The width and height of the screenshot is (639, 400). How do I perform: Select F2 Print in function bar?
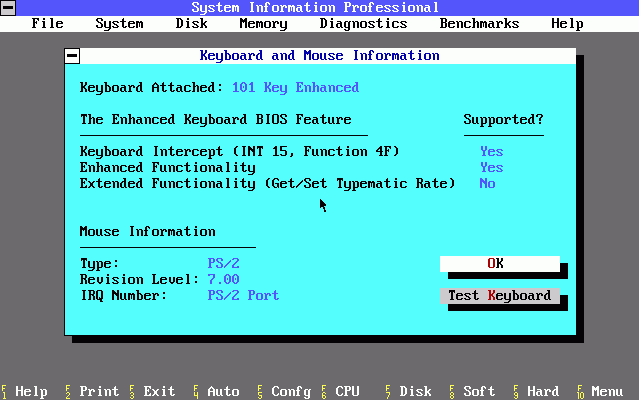point(90,391)
